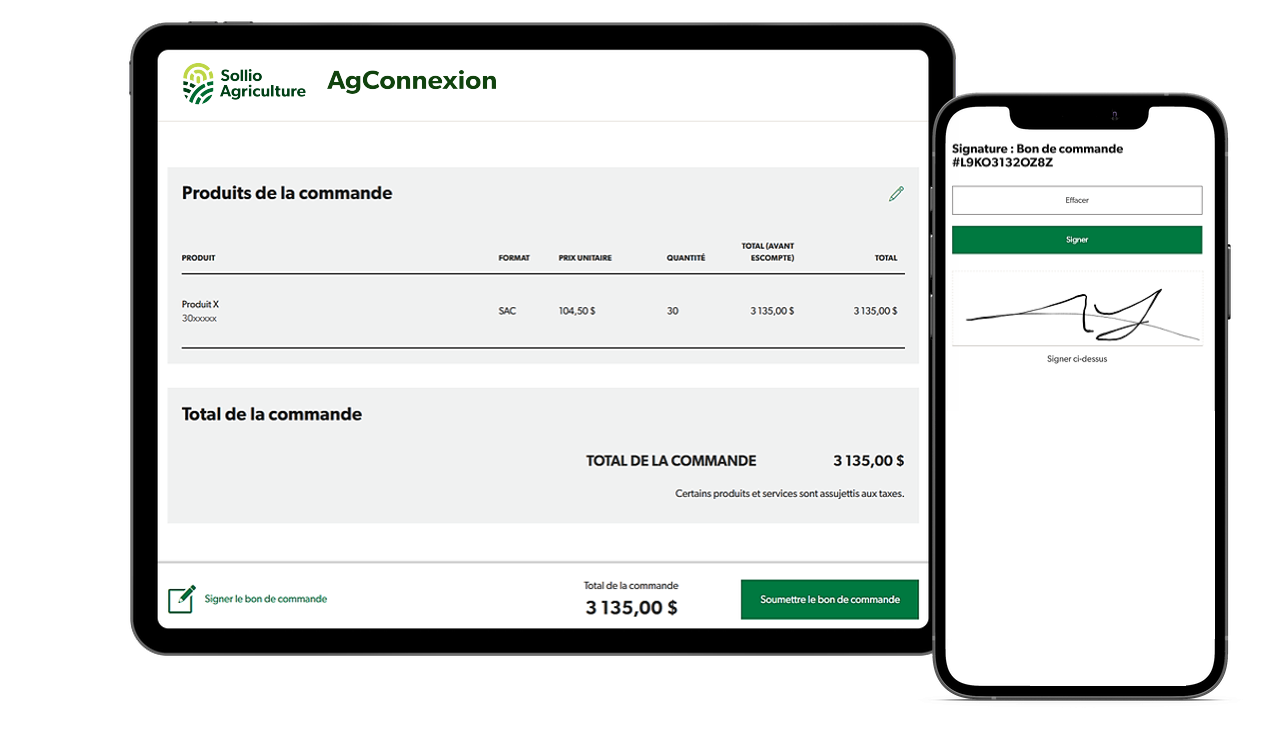Click the Sollio Agriculture logo
1280x740 pixels.
tap(244, 83)
